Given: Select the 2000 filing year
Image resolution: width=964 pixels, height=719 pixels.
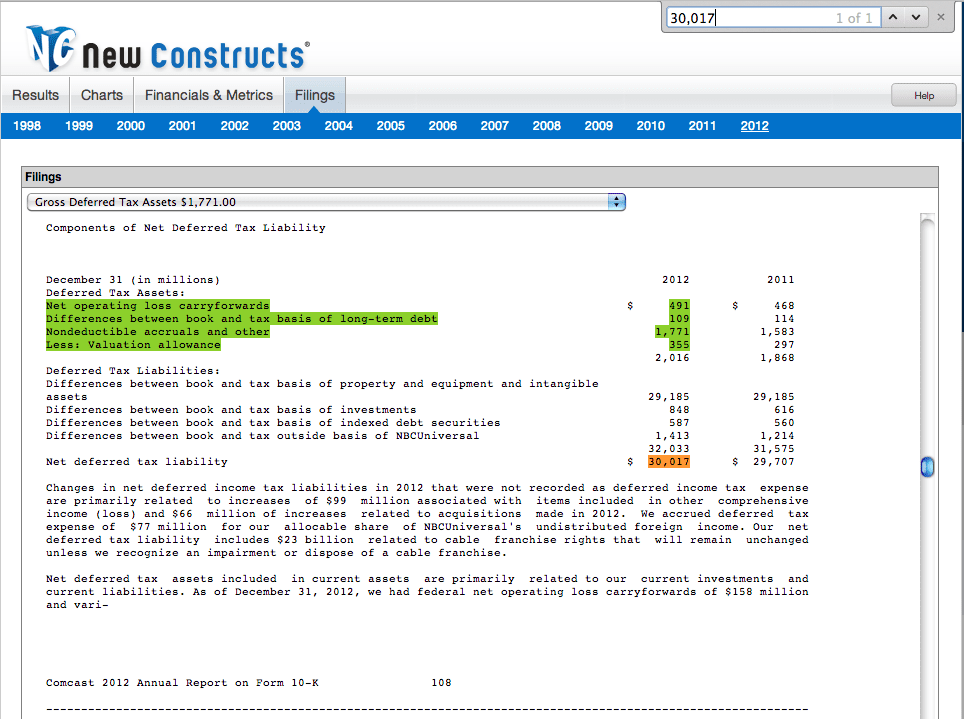Looking at the screenshot, I should pyautogui.click(x=131, y=126).
